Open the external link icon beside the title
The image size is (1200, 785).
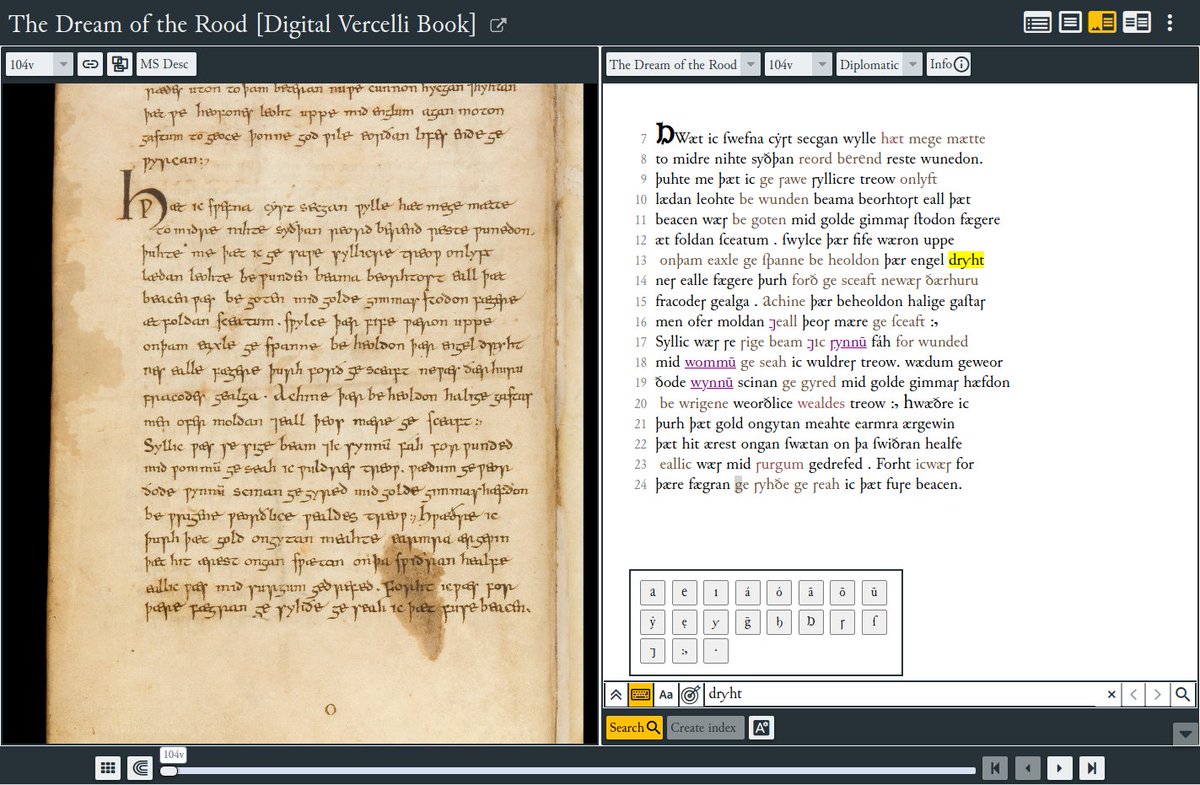point(497,26)
